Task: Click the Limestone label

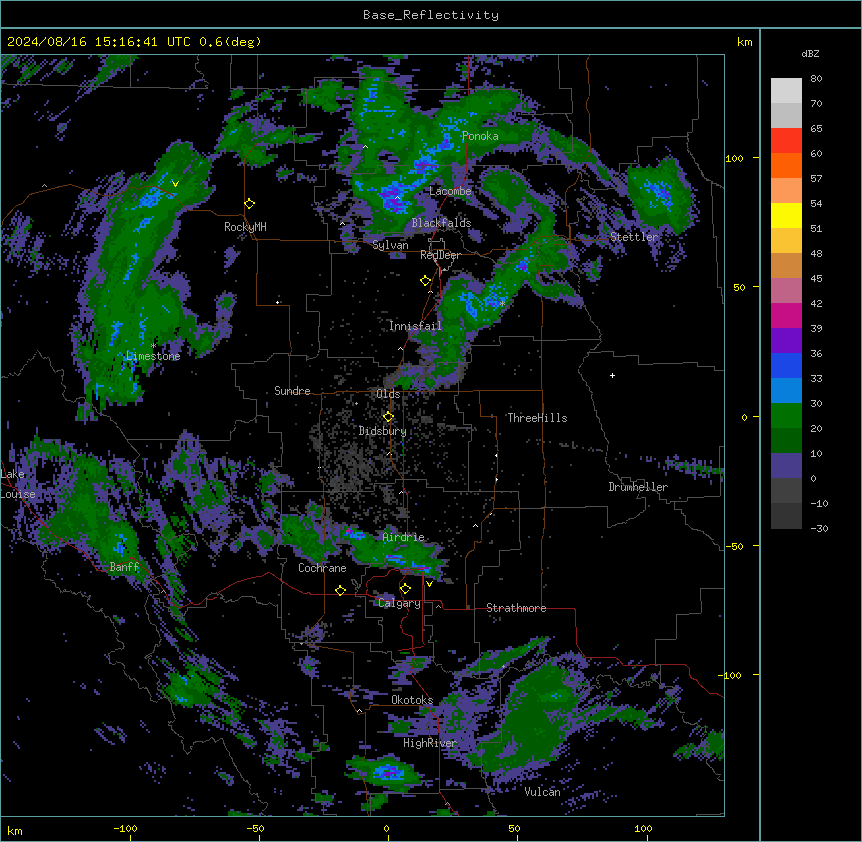Action: 153,356
